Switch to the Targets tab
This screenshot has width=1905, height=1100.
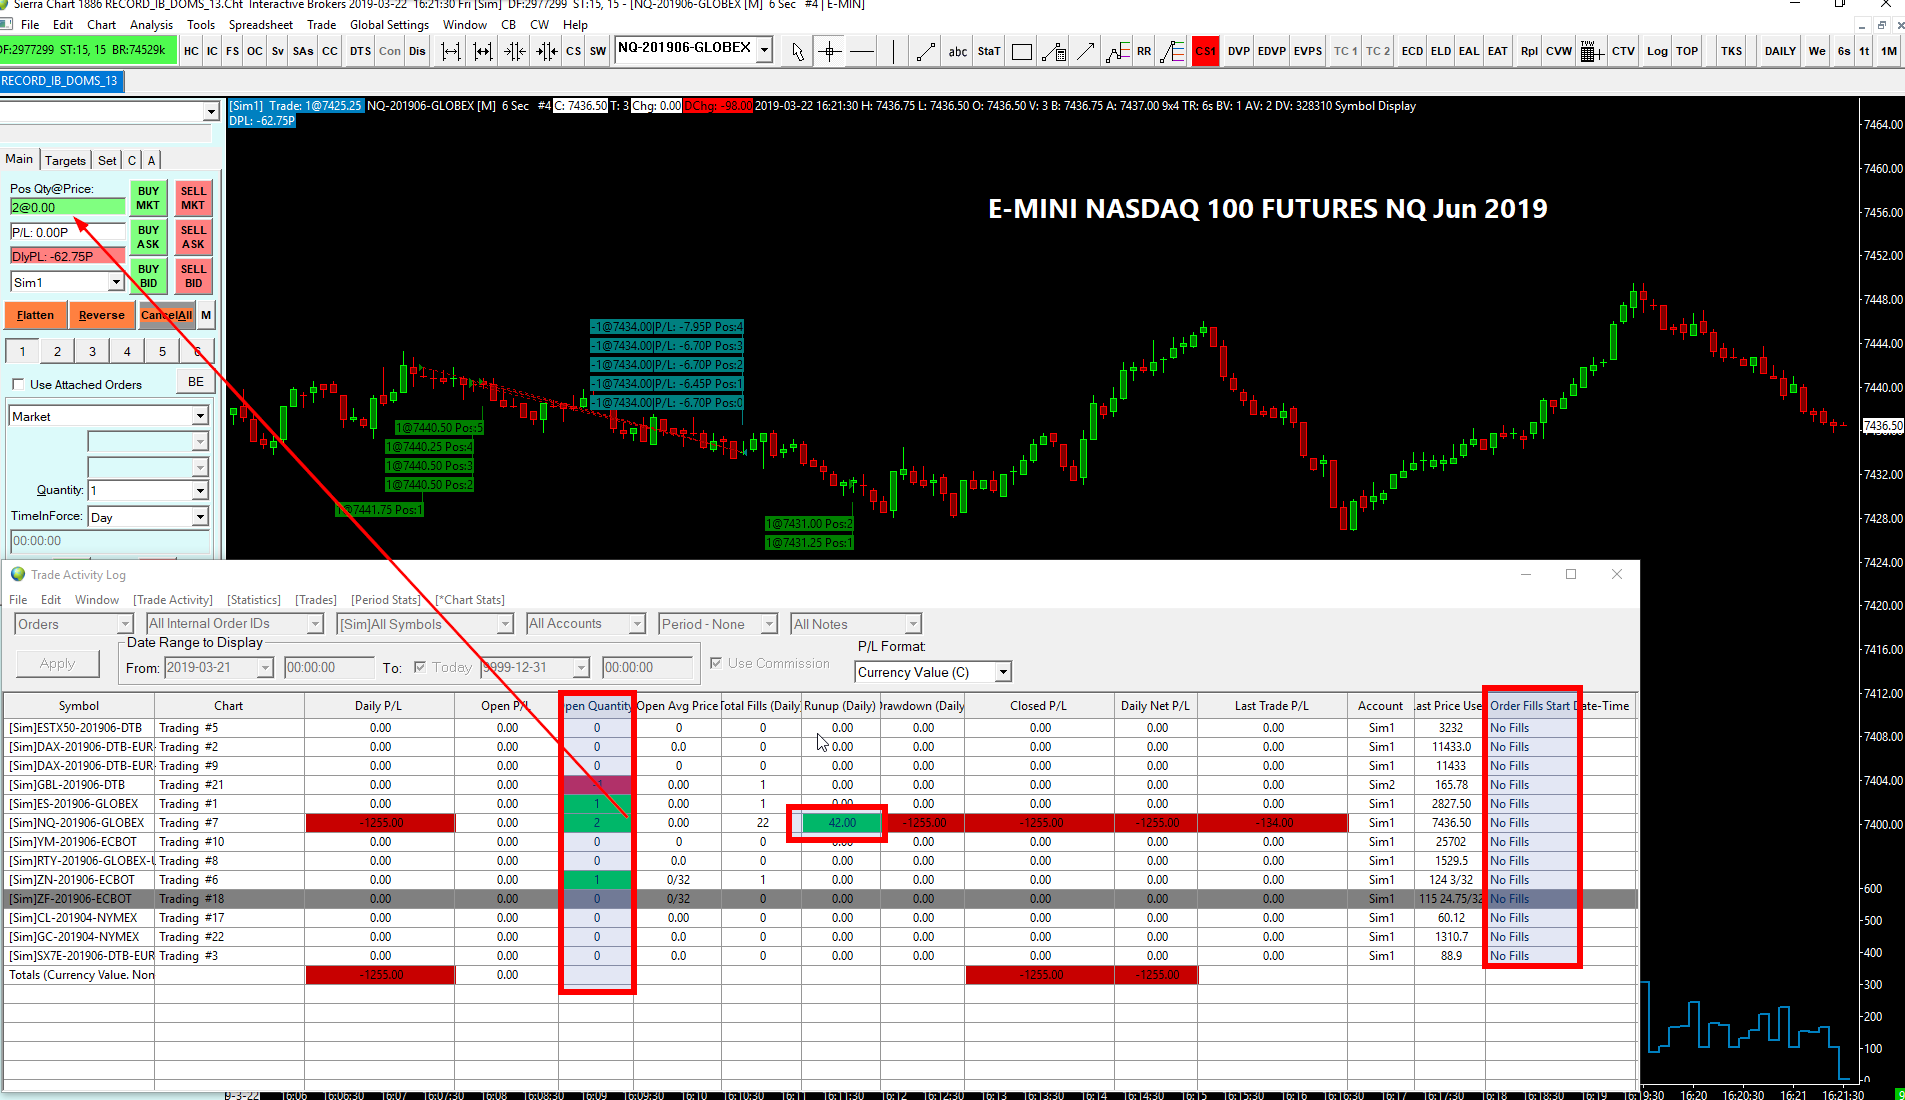(x=65, y=160)
